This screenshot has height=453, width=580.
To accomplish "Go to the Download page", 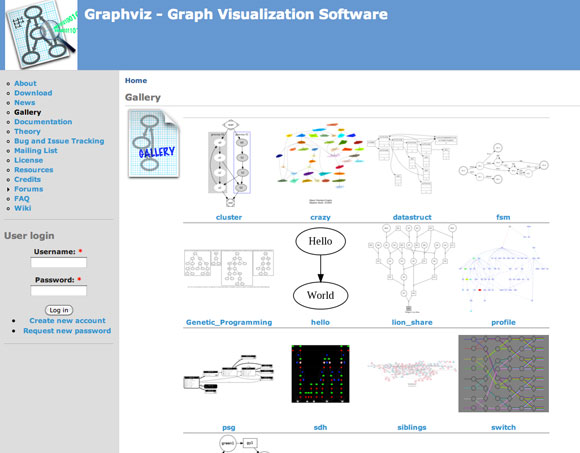I will [x=33, y=93].
